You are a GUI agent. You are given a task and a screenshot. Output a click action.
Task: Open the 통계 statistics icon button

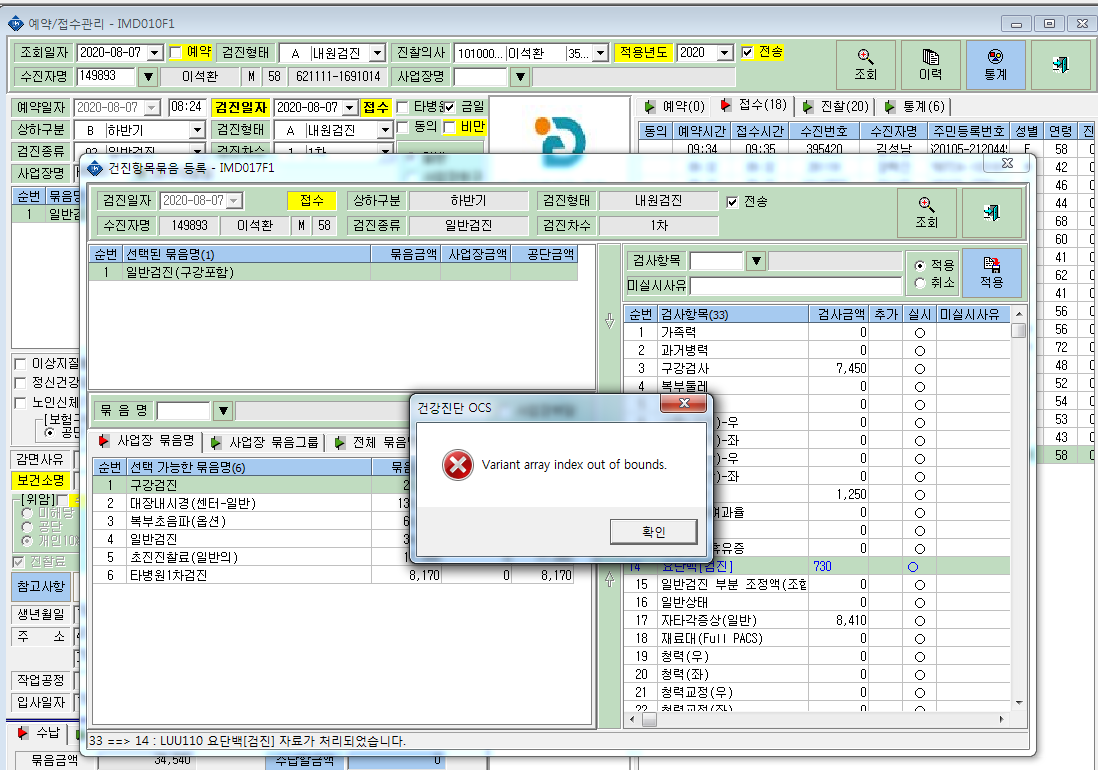[995, 64]
